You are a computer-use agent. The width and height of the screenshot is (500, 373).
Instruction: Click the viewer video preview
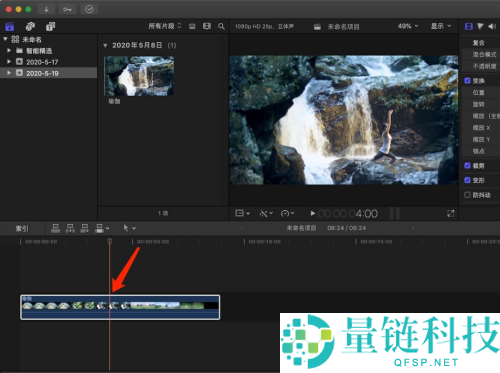point(344,120)
